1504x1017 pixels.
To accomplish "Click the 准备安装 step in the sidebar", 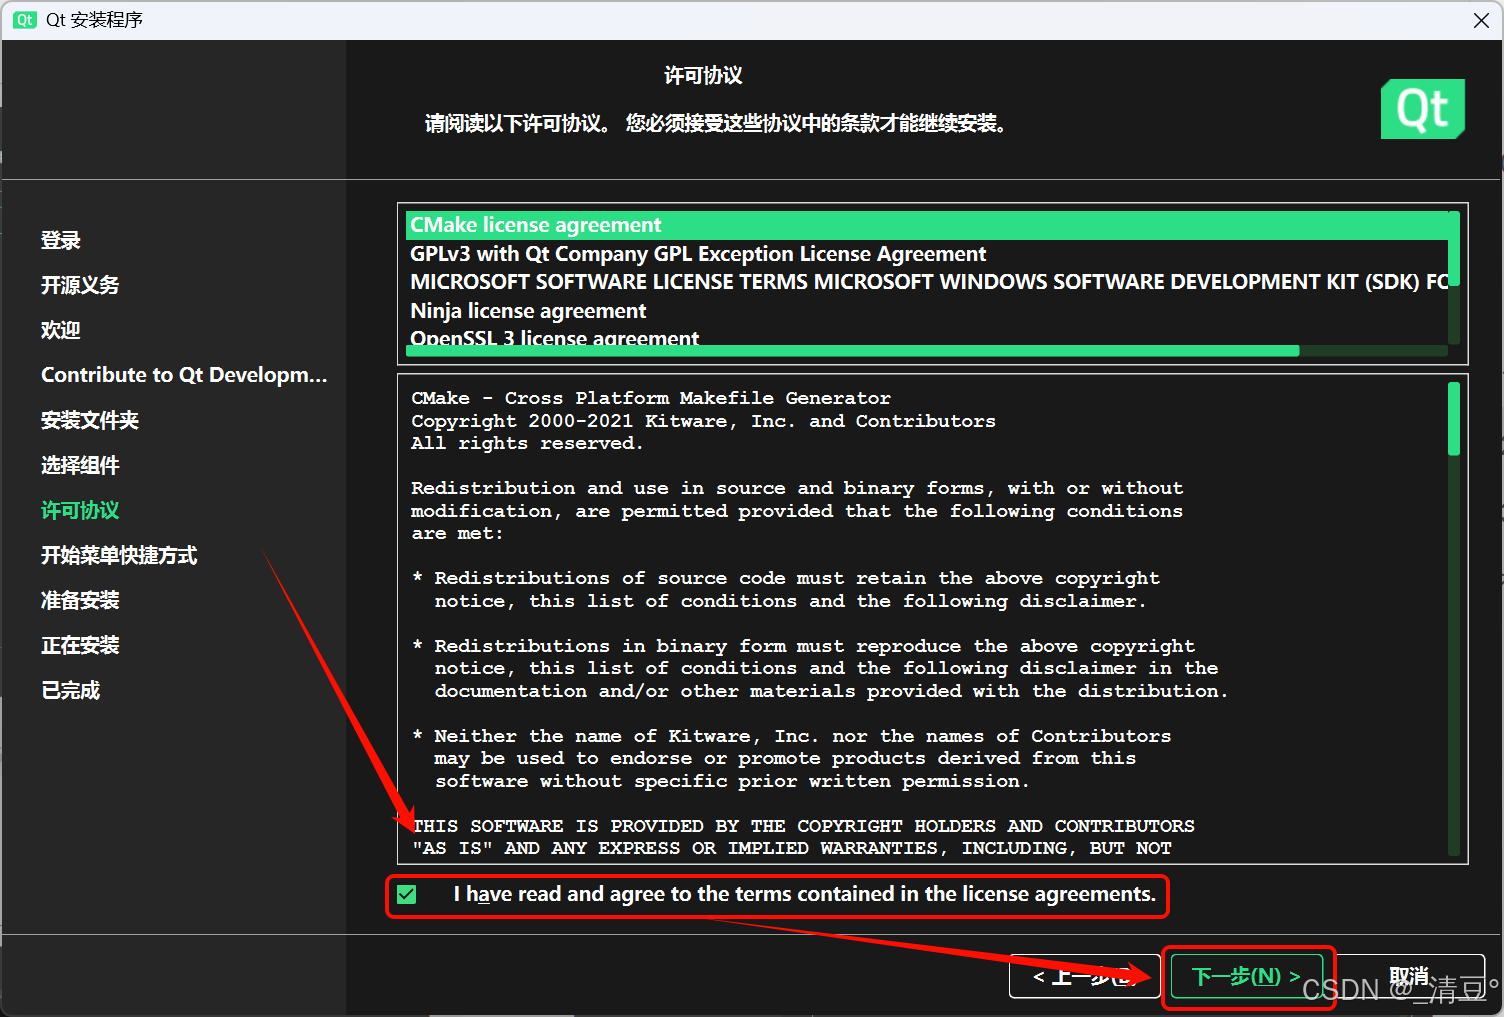I will coord(80,600).
